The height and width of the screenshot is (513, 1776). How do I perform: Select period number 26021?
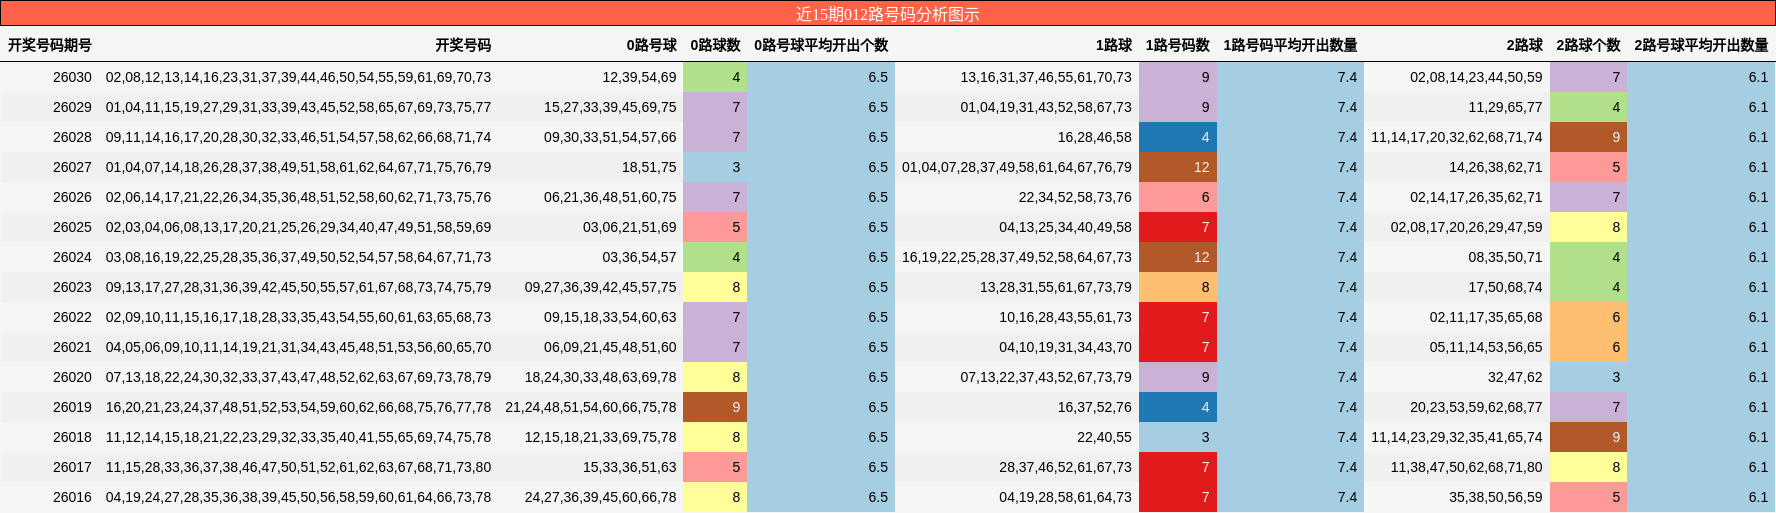pos(72,347)
